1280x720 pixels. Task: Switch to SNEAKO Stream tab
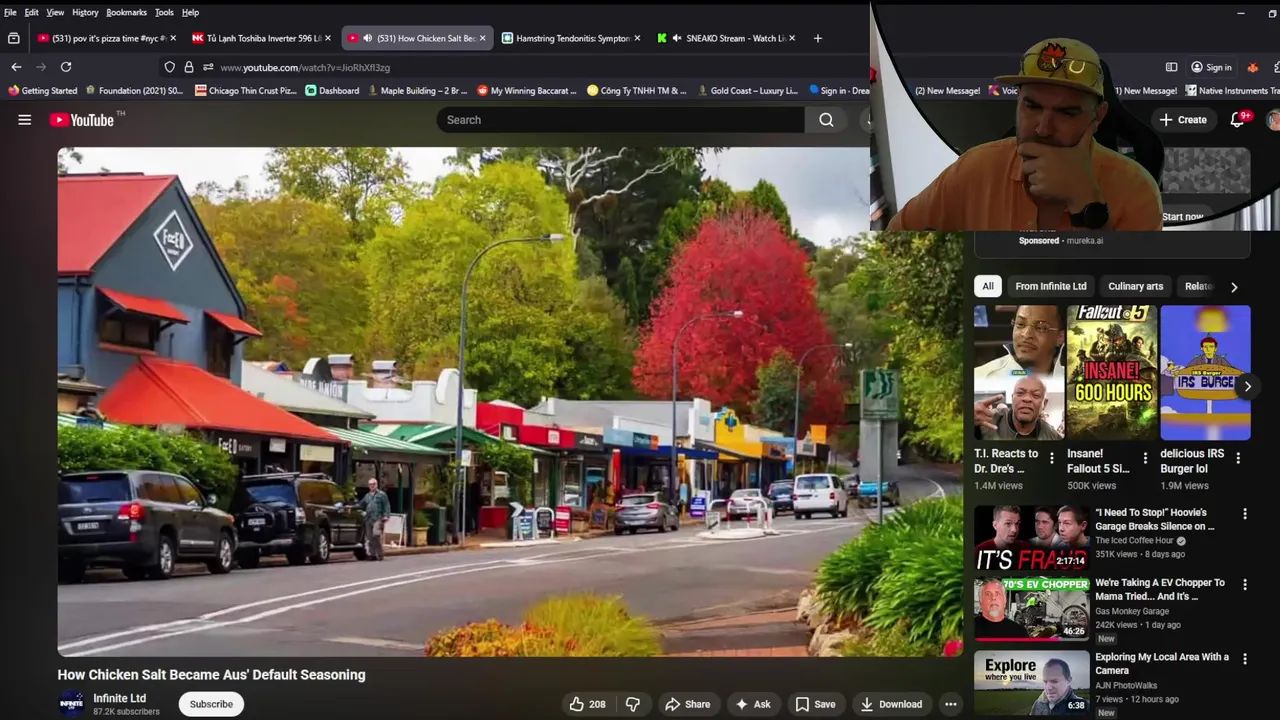click(x=725, y=38)
